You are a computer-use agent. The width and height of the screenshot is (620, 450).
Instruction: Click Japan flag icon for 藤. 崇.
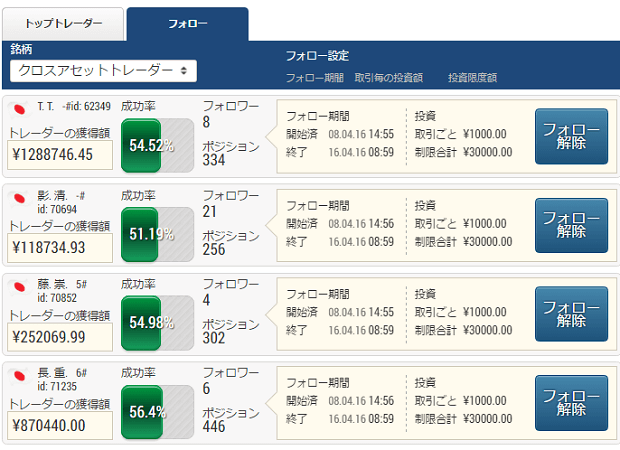click(19, 287)
